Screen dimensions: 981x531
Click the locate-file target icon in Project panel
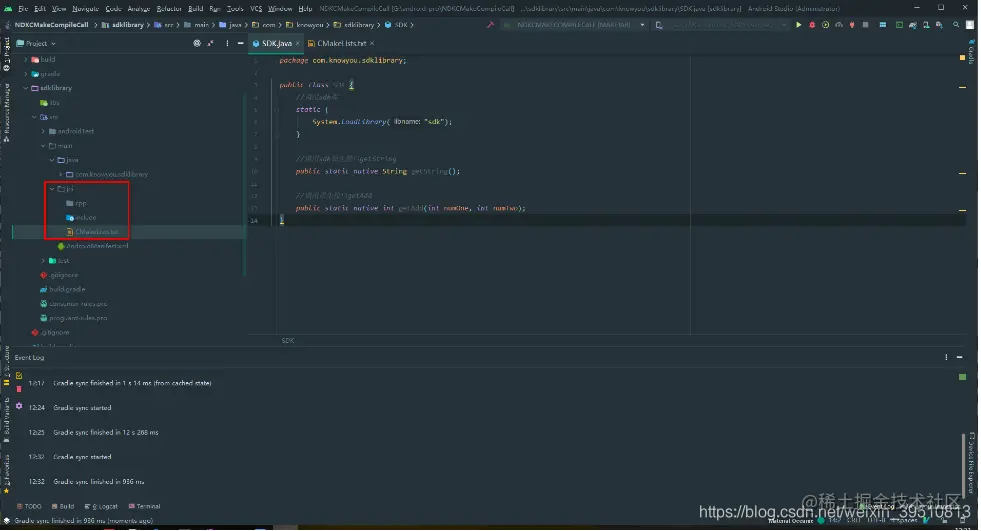(x=197, y=43)
